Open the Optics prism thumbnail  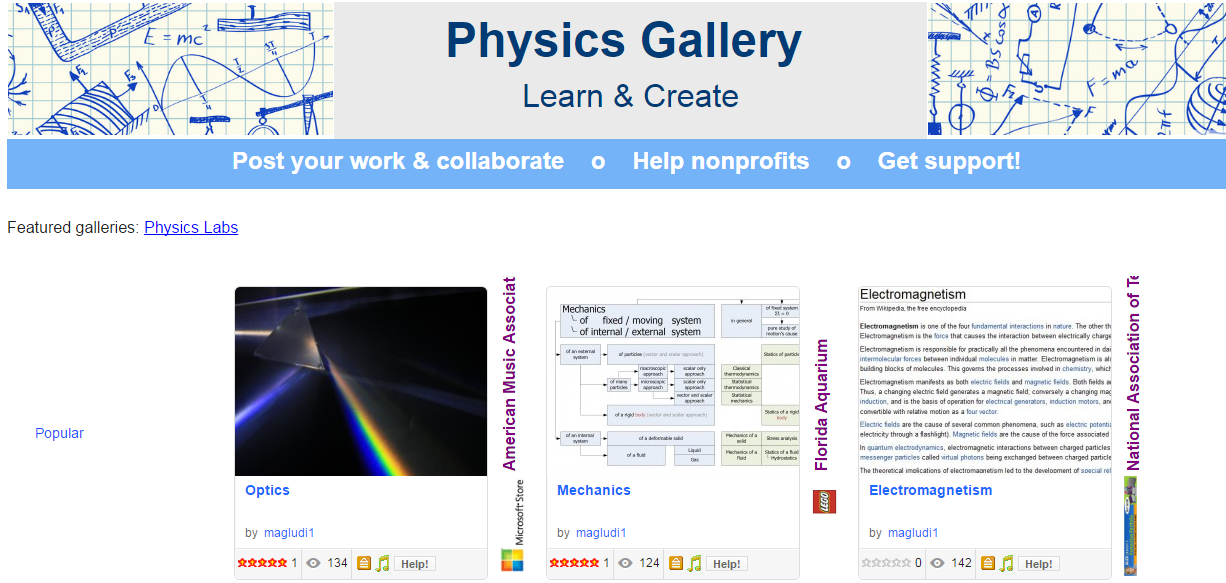tap(361, 381)
